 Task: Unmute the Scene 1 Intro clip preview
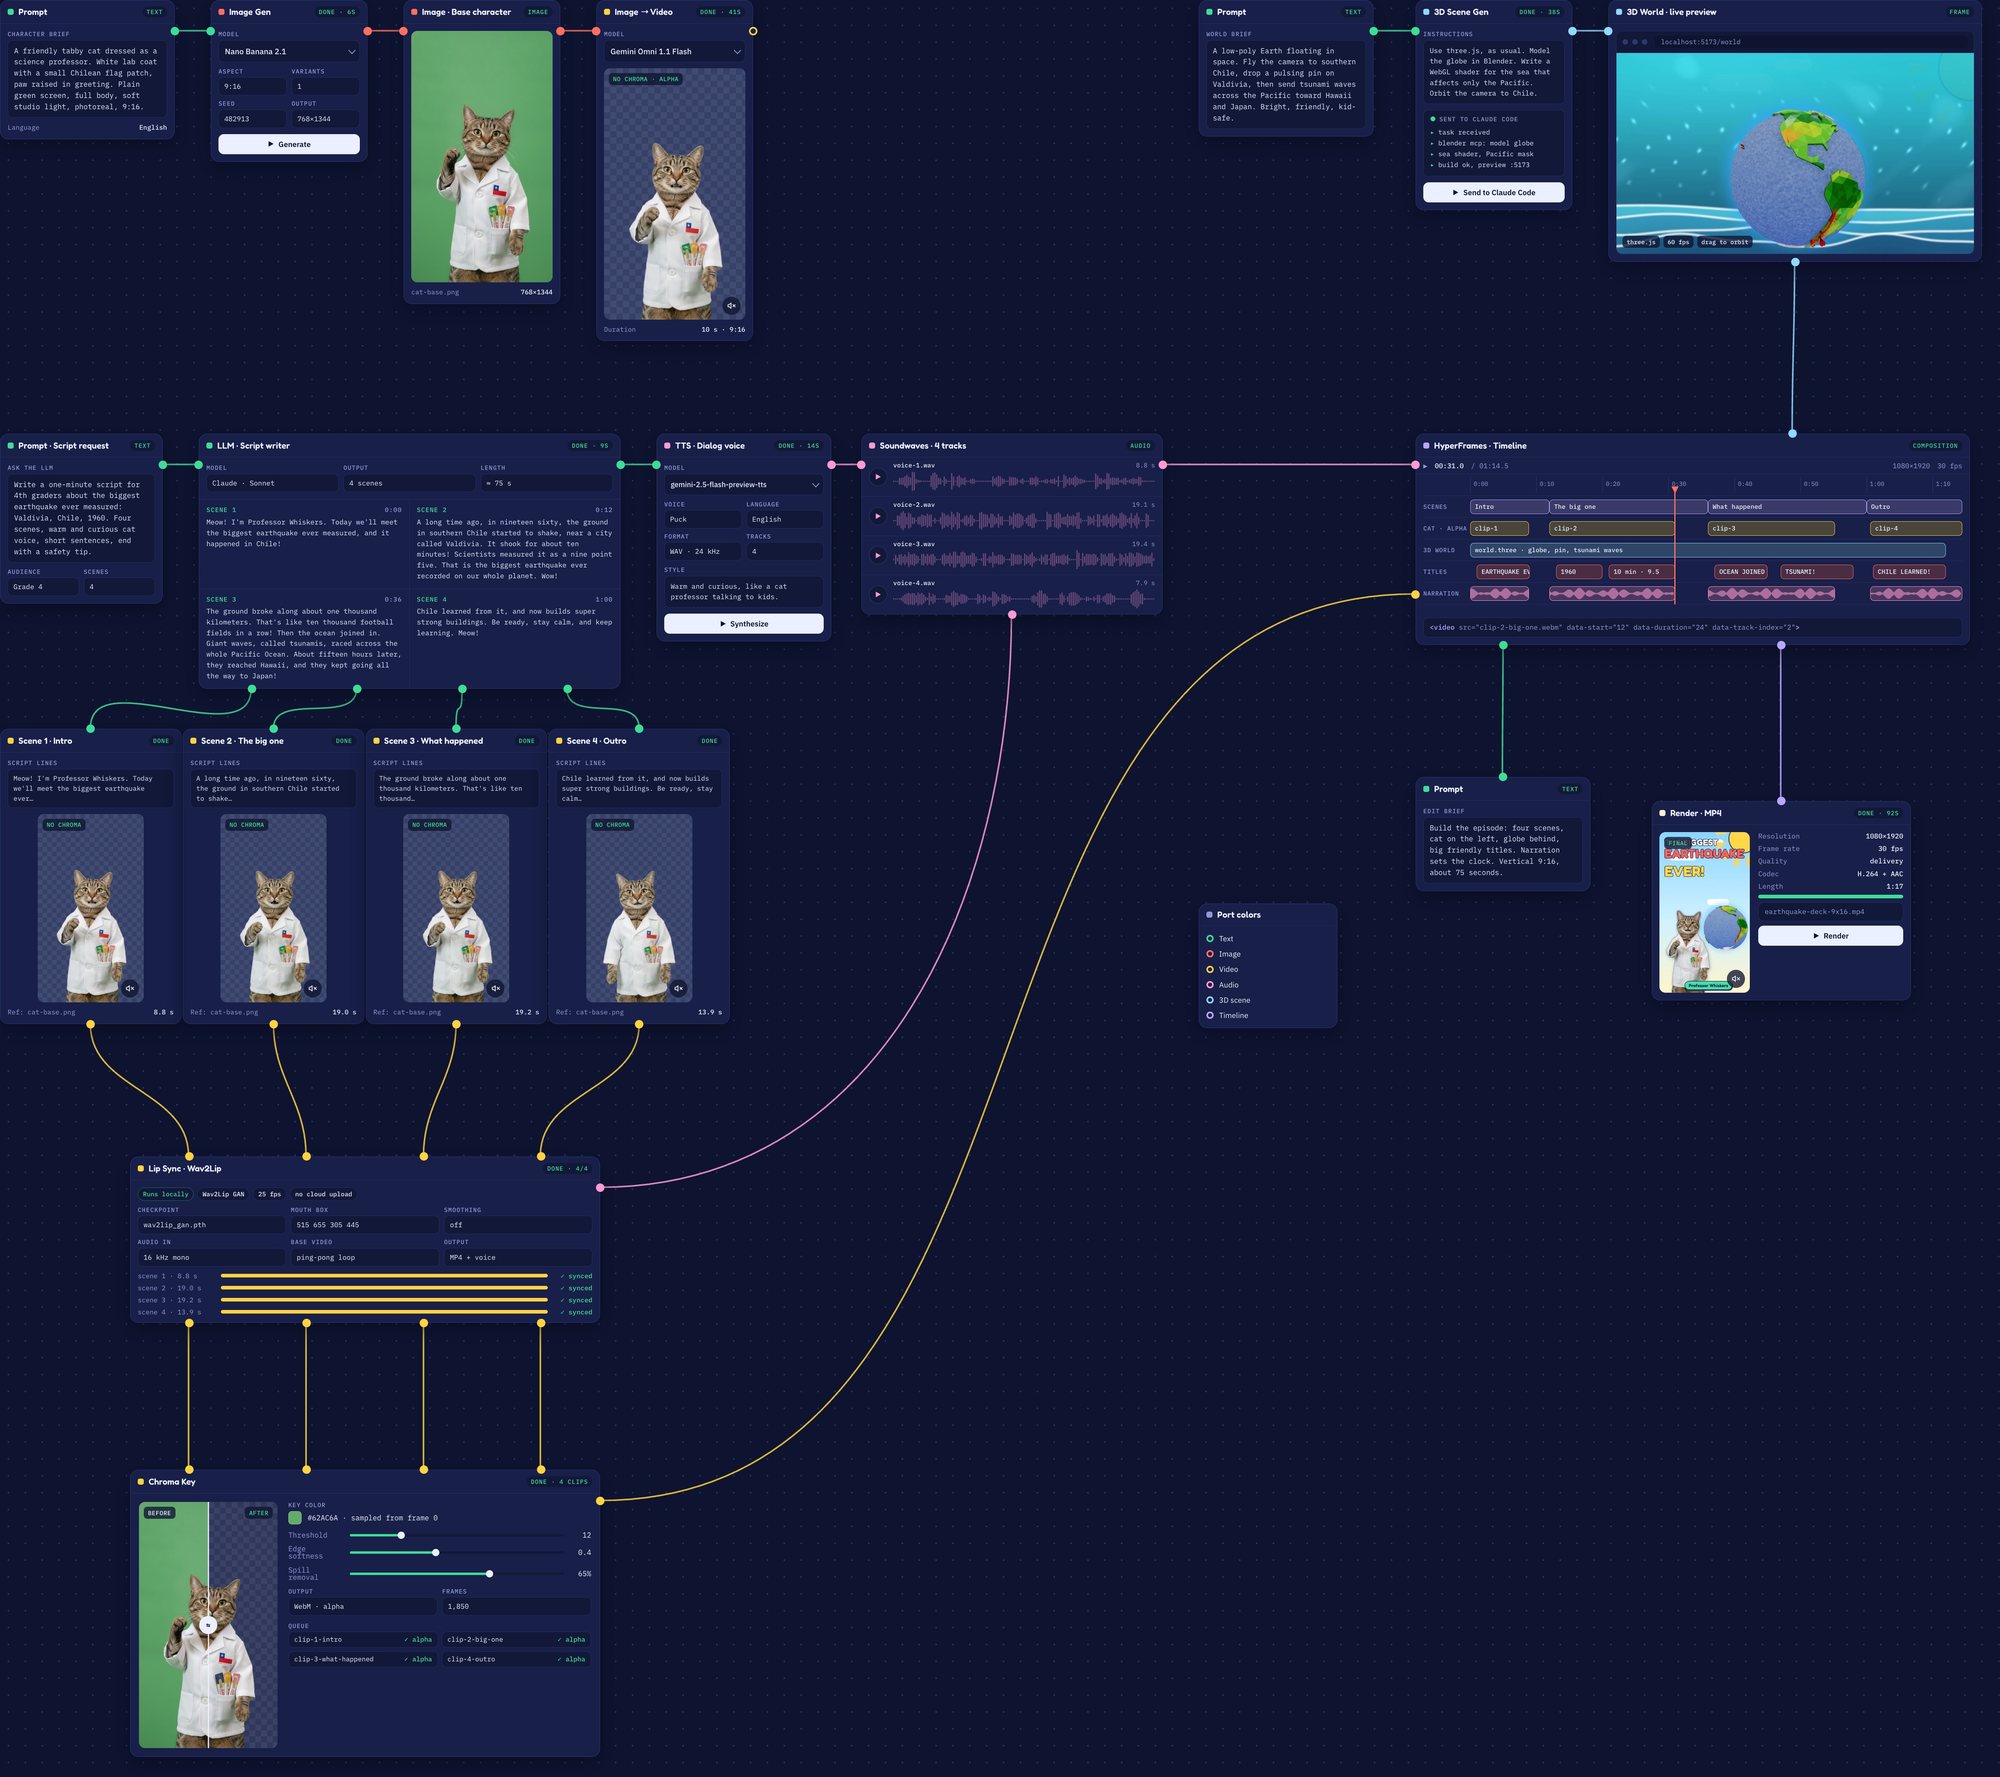click(x=130, y=988)
